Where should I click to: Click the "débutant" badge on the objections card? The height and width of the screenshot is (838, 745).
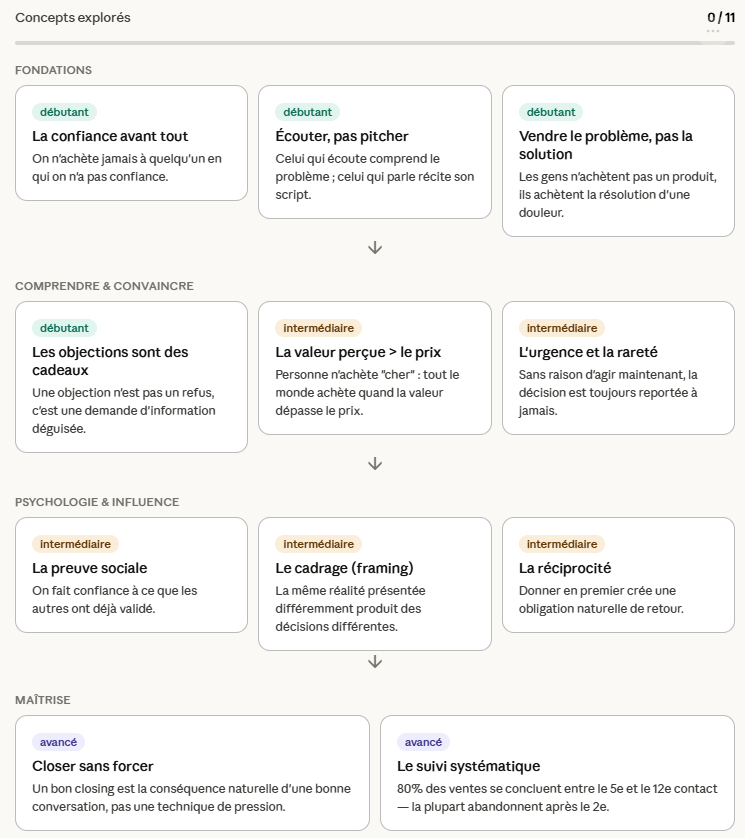(64, 328)
